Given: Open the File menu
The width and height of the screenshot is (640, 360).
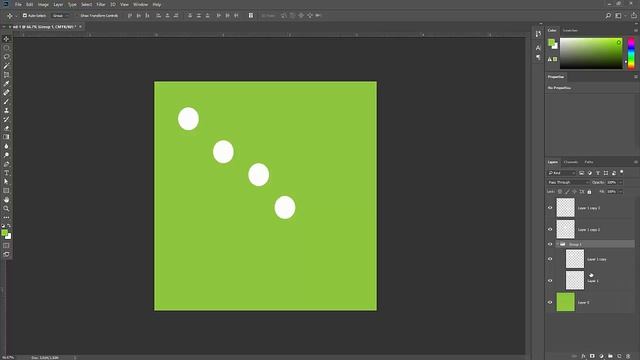Looking at the screenshot, I should coord(18,4).
